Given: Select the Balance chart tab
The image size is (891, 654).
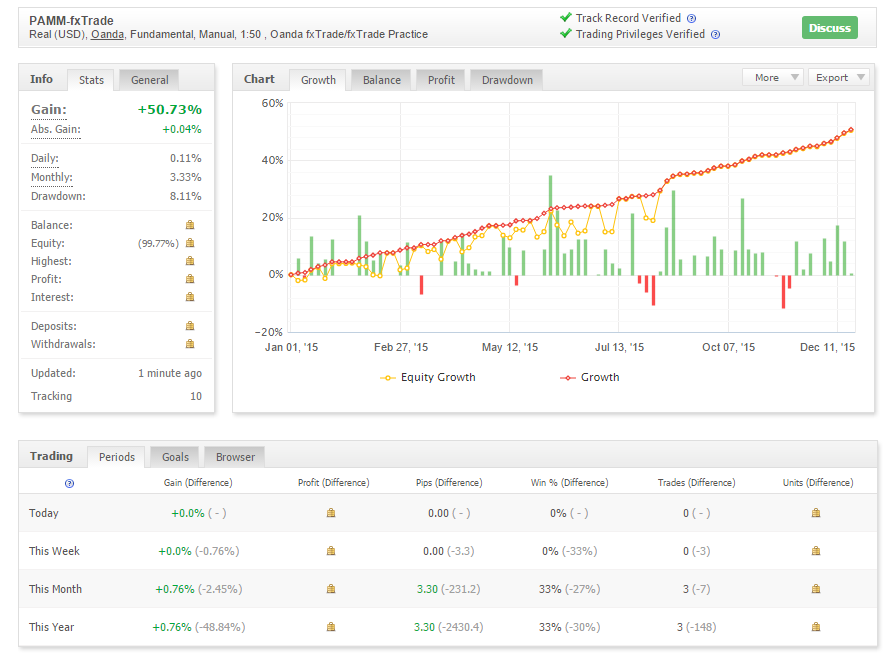Looking at the screenshot, I should pos(381,80).
